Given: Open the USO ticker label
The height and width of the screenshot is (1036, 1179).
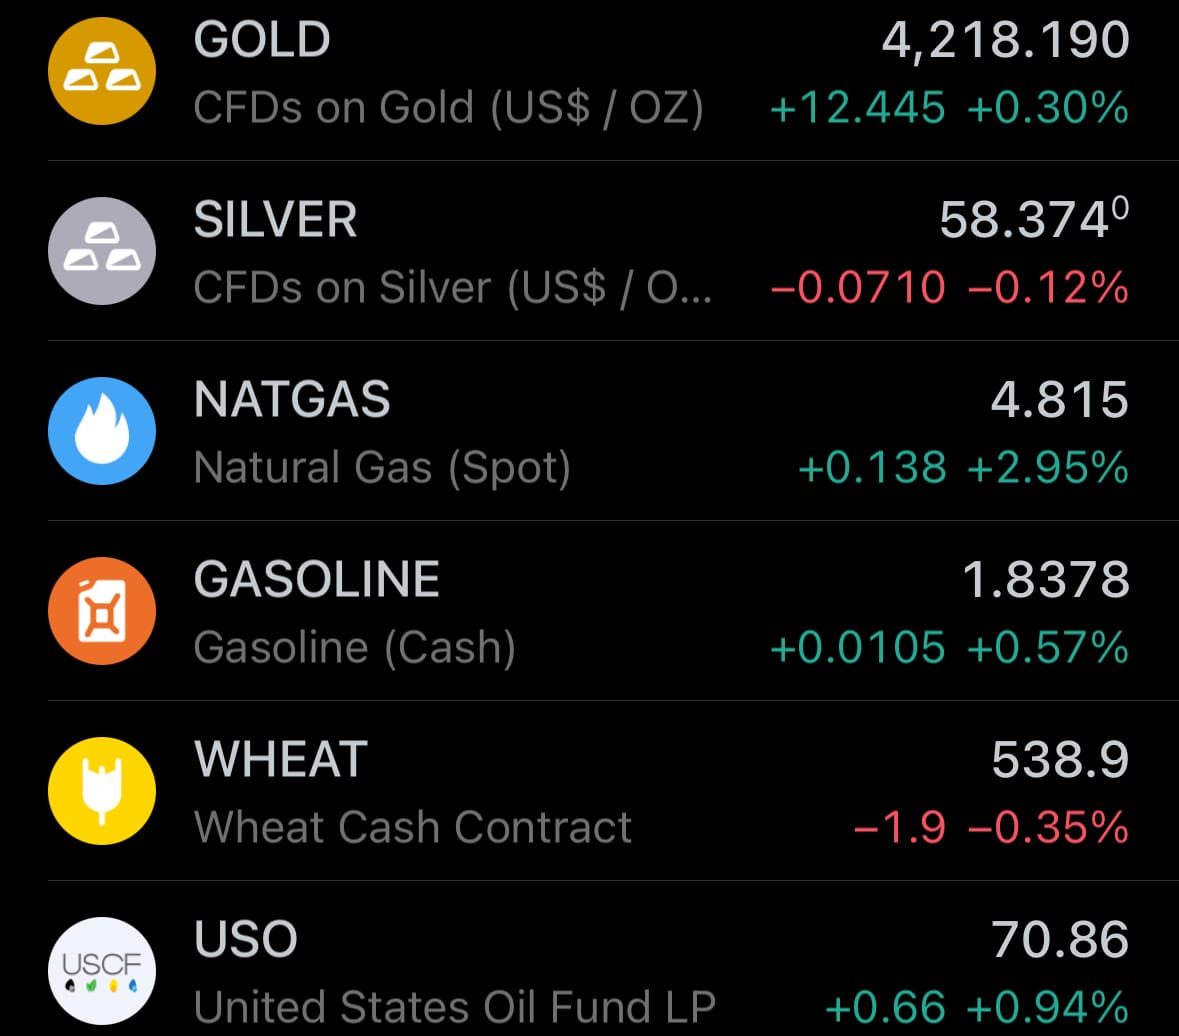Looking at the screenshot, I should (x=246, y=940).
